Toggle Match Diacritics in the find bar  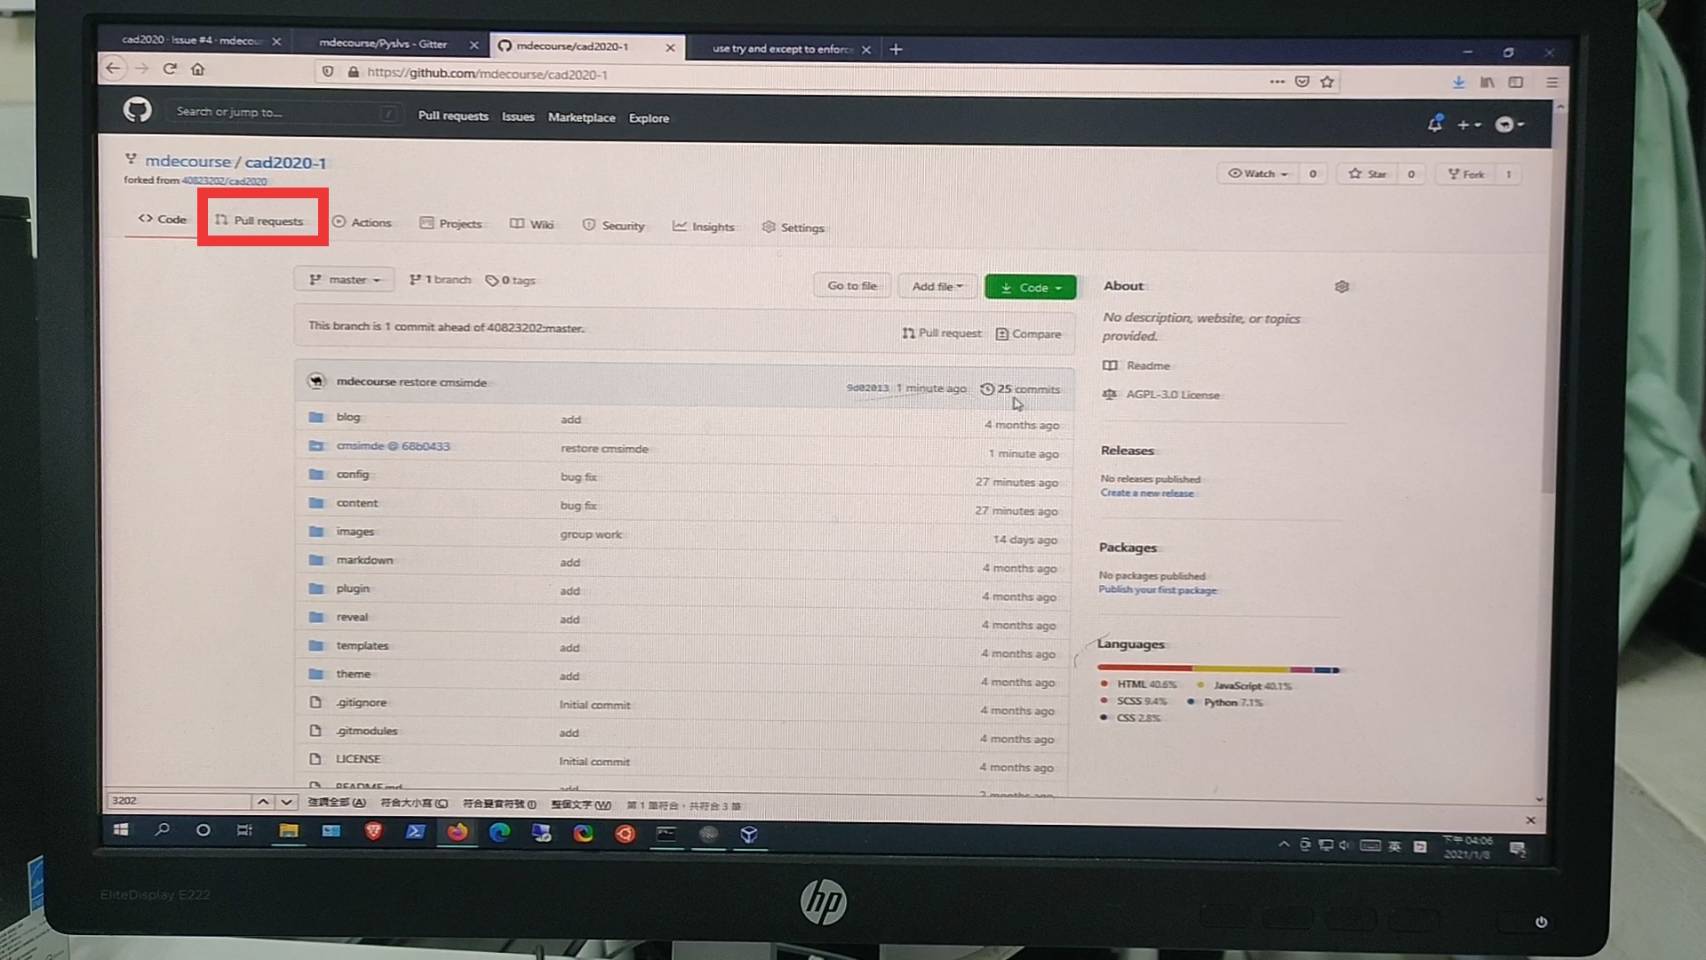click(500, 804)
